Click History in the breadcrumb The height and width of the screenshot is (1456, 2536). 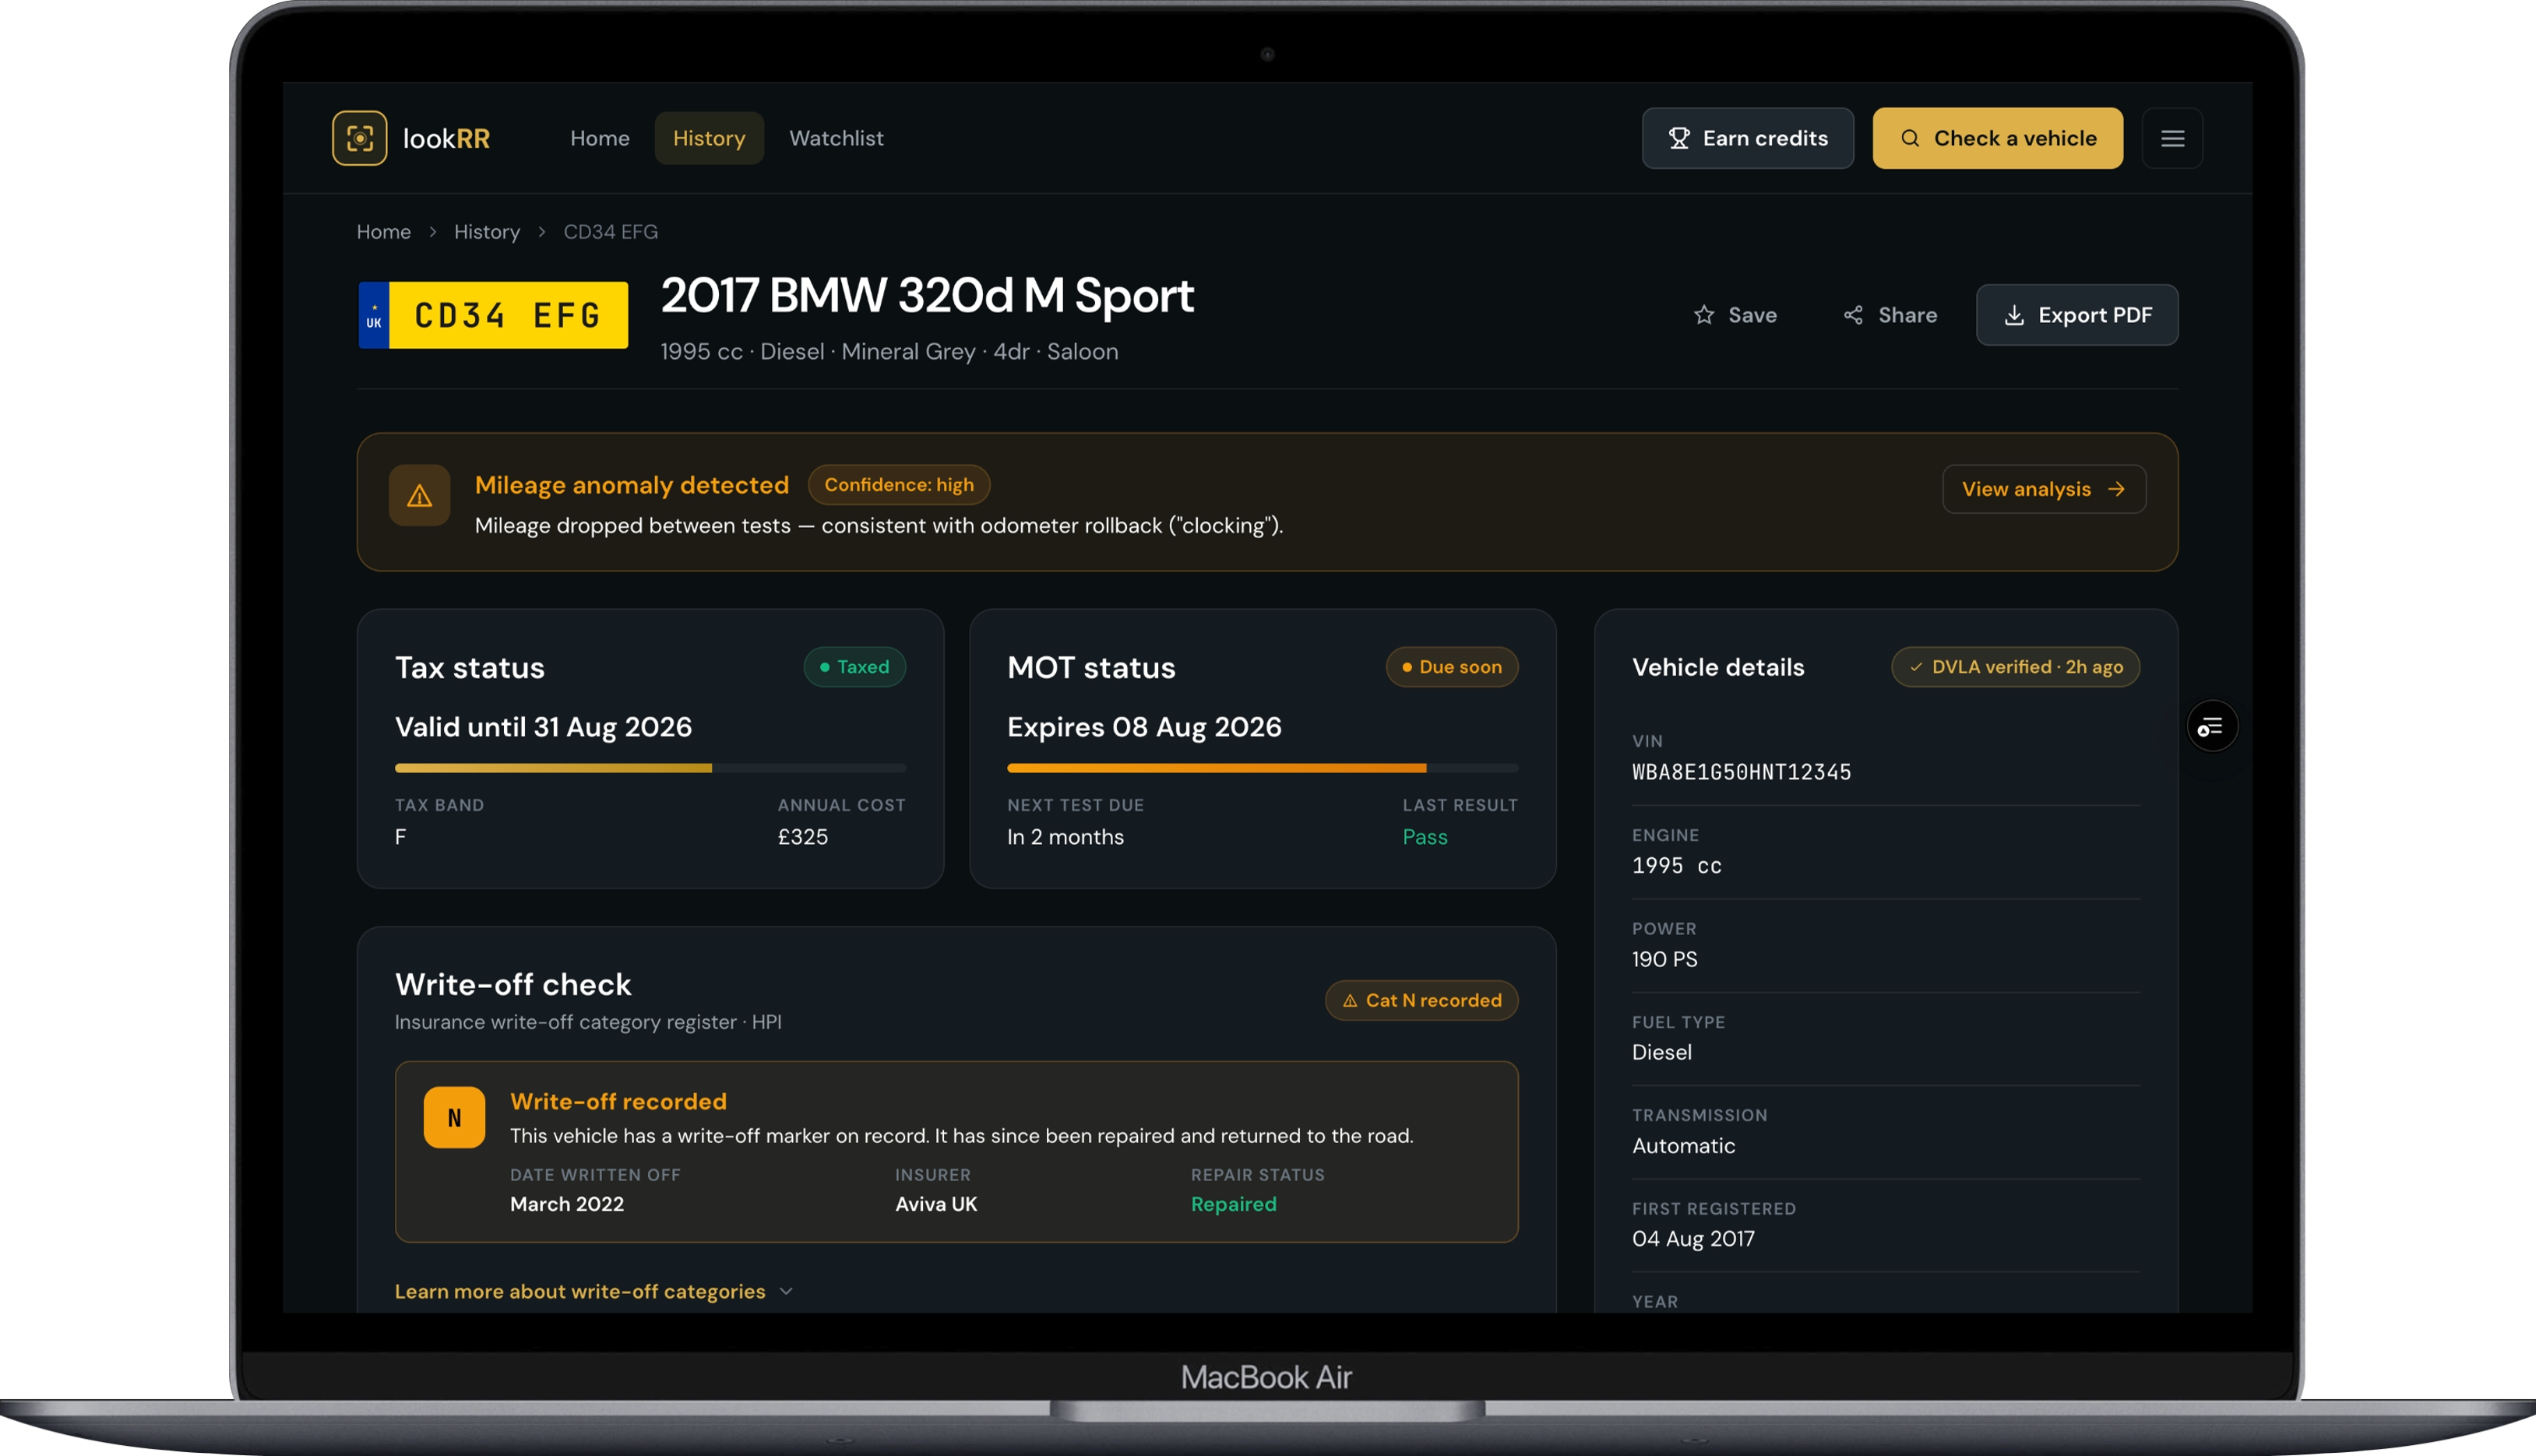tap(487, 232)
